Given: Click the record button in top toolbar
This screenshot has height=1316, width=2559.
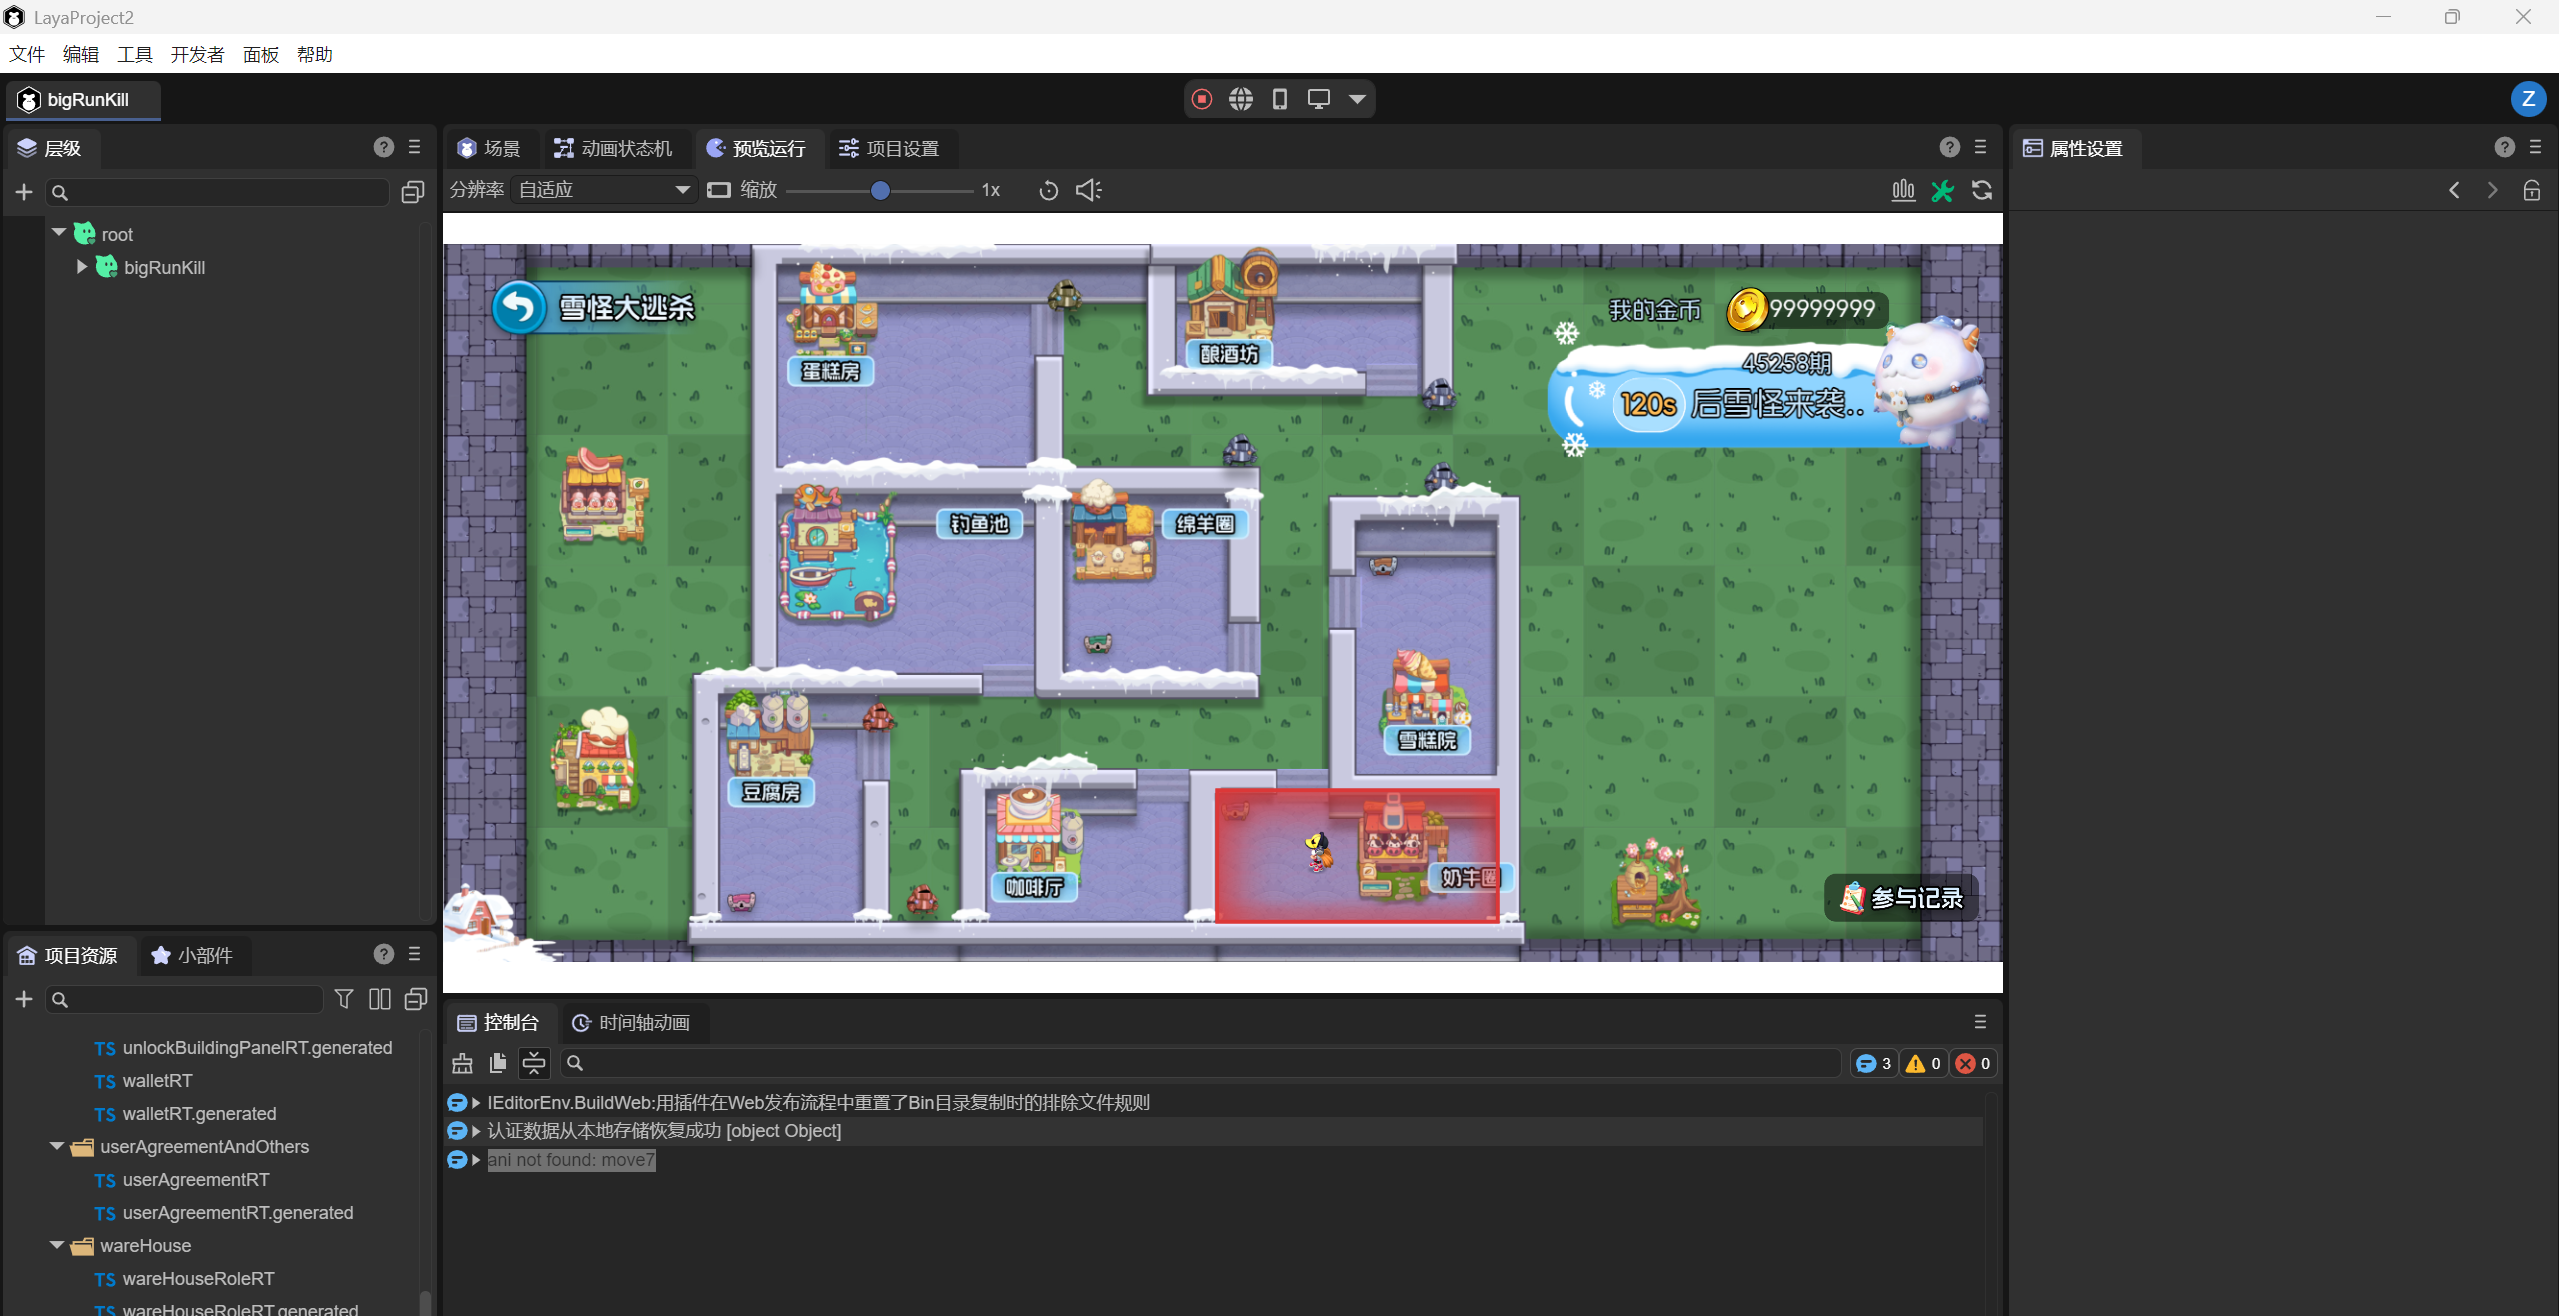Looking at the screenshot, I should [x=1202, y=99].
